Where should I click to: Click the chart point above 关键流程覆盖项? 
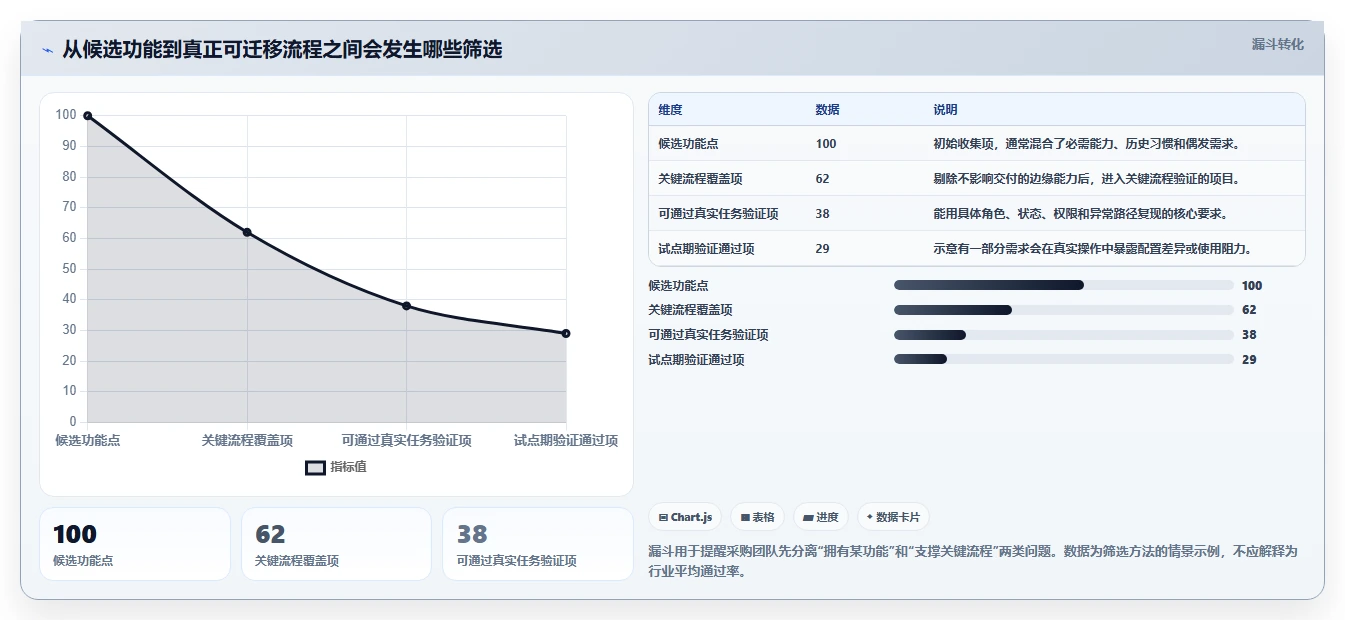[247, 232]
